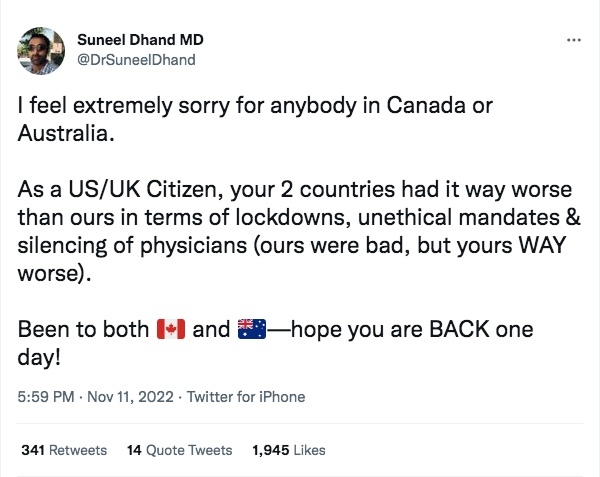
Task: Click the capitalized word BACK
Action: pyautogui.click(x=454, y=328)
